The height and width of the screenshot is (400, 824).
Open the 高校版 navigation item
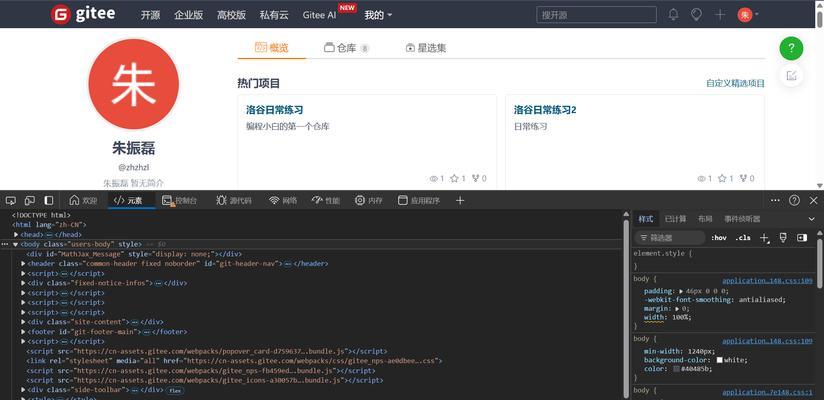coord(231,15)
